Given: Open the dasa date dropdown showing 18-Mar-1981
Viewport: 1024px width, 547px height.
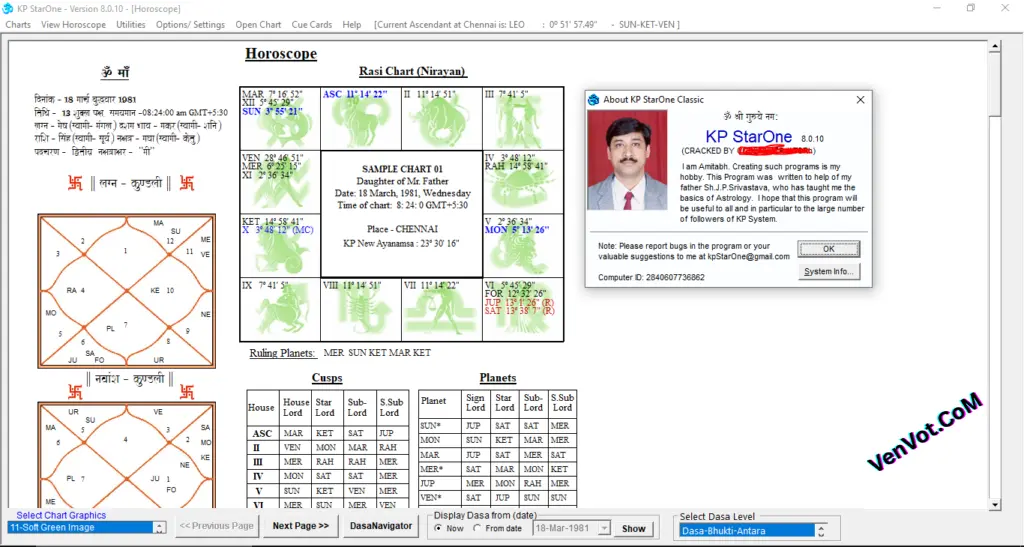Looking at the screenshot, I should [604, 529].
